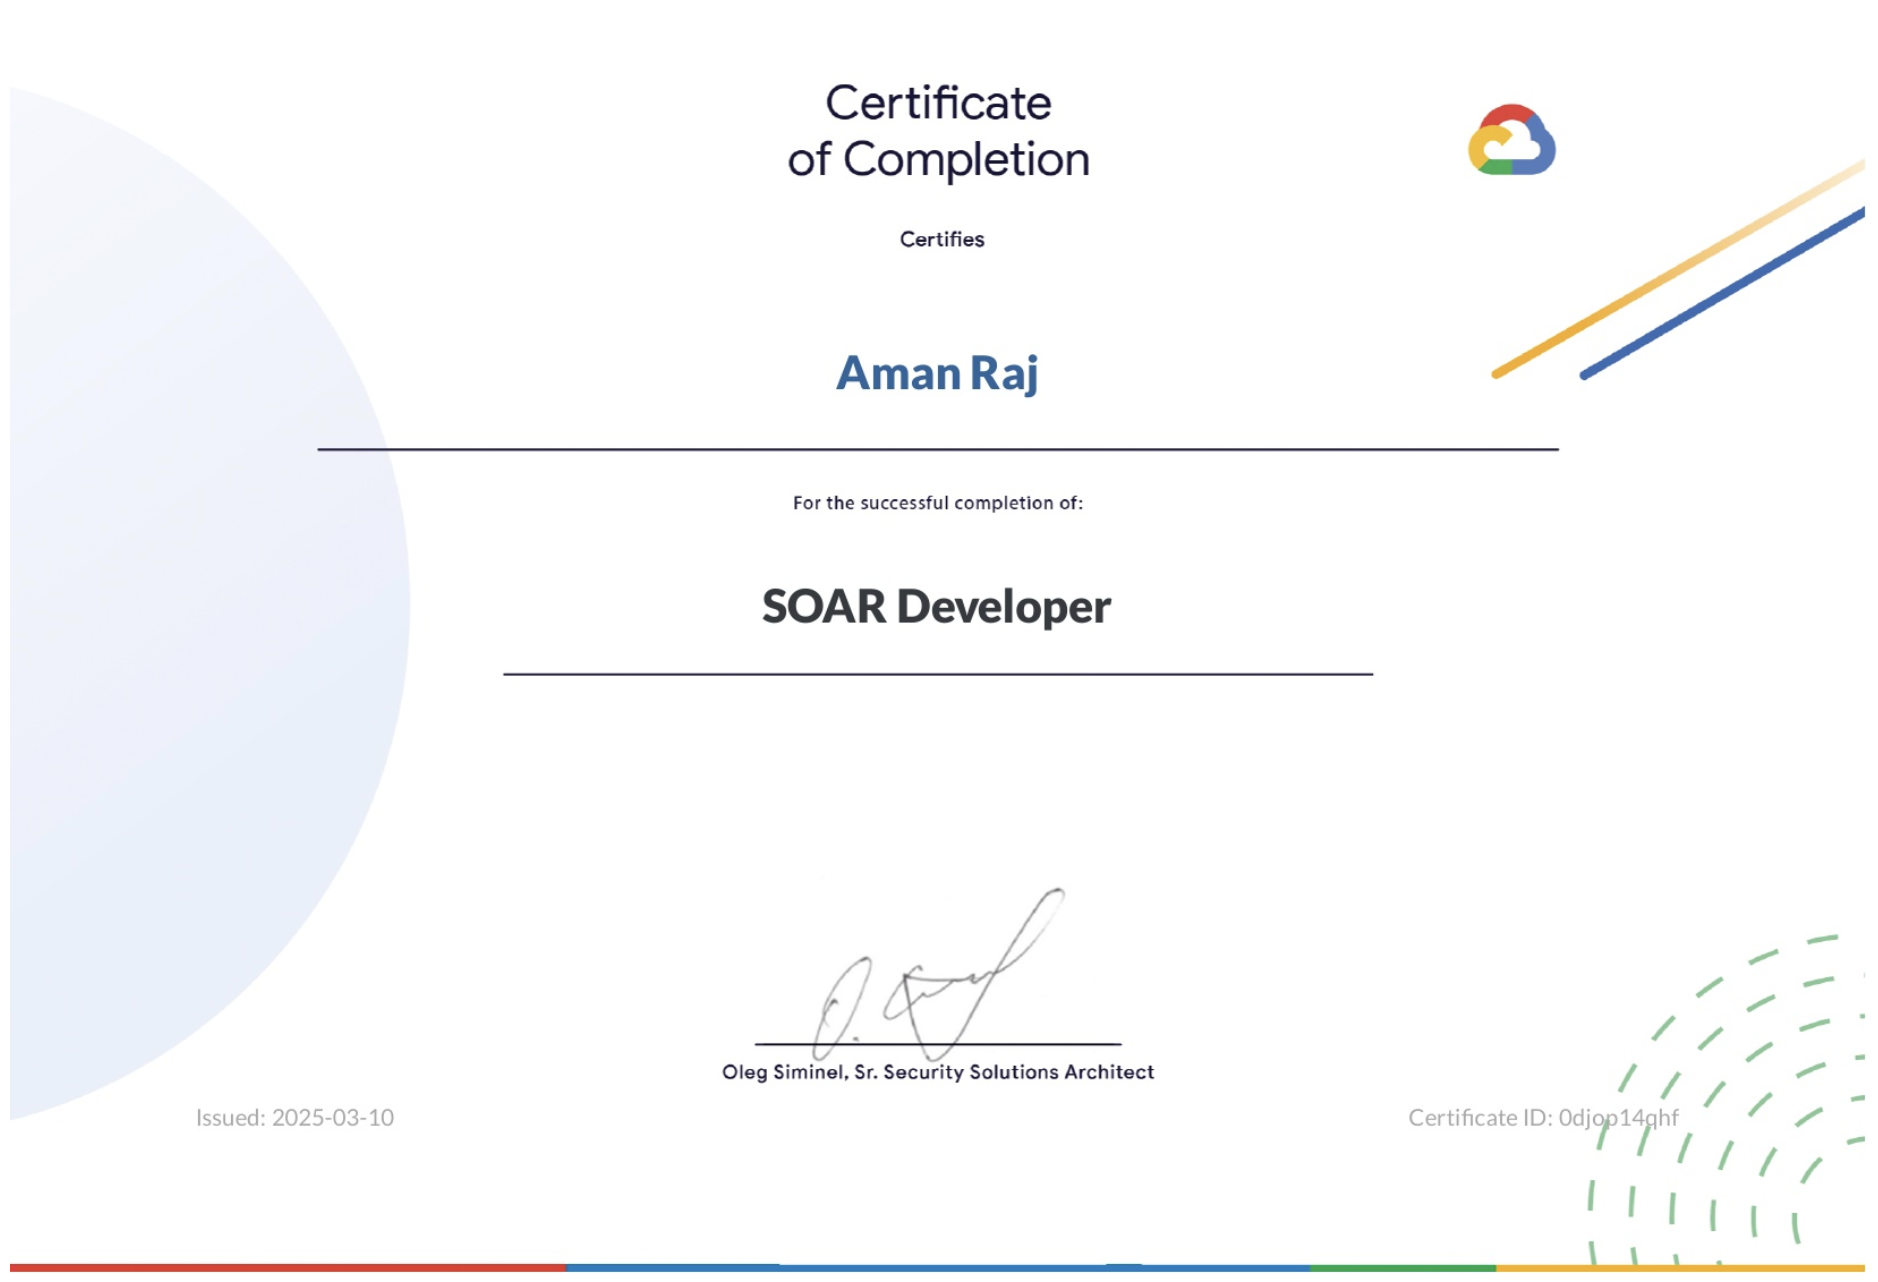Viewport: 1878px width, 1282px height.
Task: Click the green segment of the cloud logo
Action: click(1498, 168)
